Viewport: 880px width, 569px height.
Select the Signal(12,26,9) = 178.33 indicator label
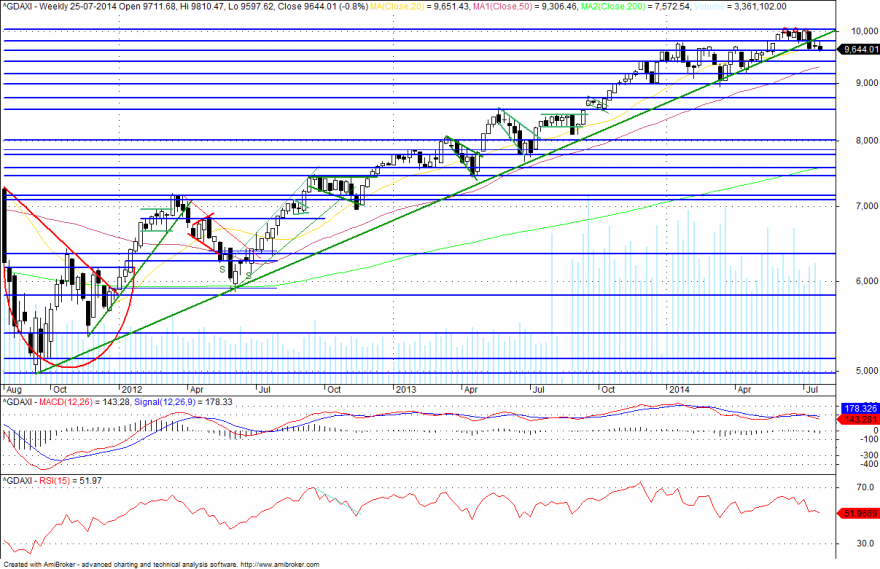pyautogui.click(x=183, y=402)
